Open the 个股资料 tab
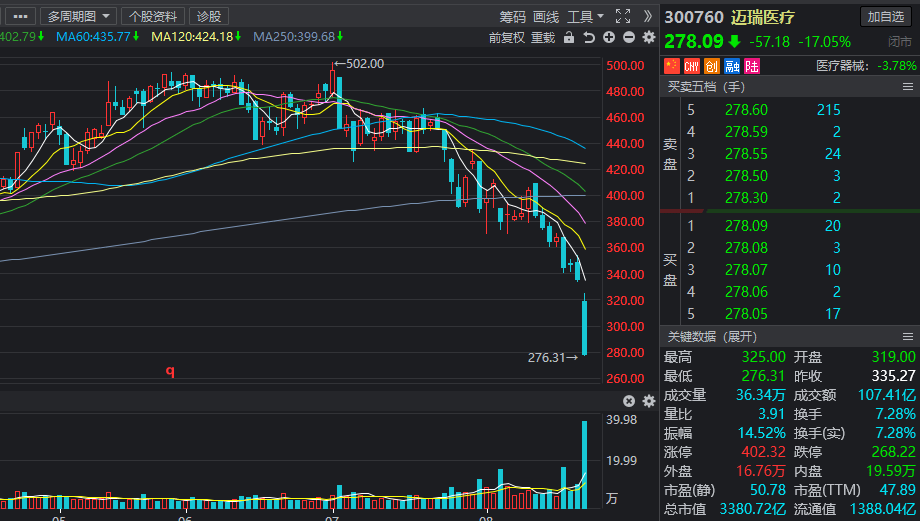This screenshot has width=920, height=521. pyautogui.click(x=153, y=16)
